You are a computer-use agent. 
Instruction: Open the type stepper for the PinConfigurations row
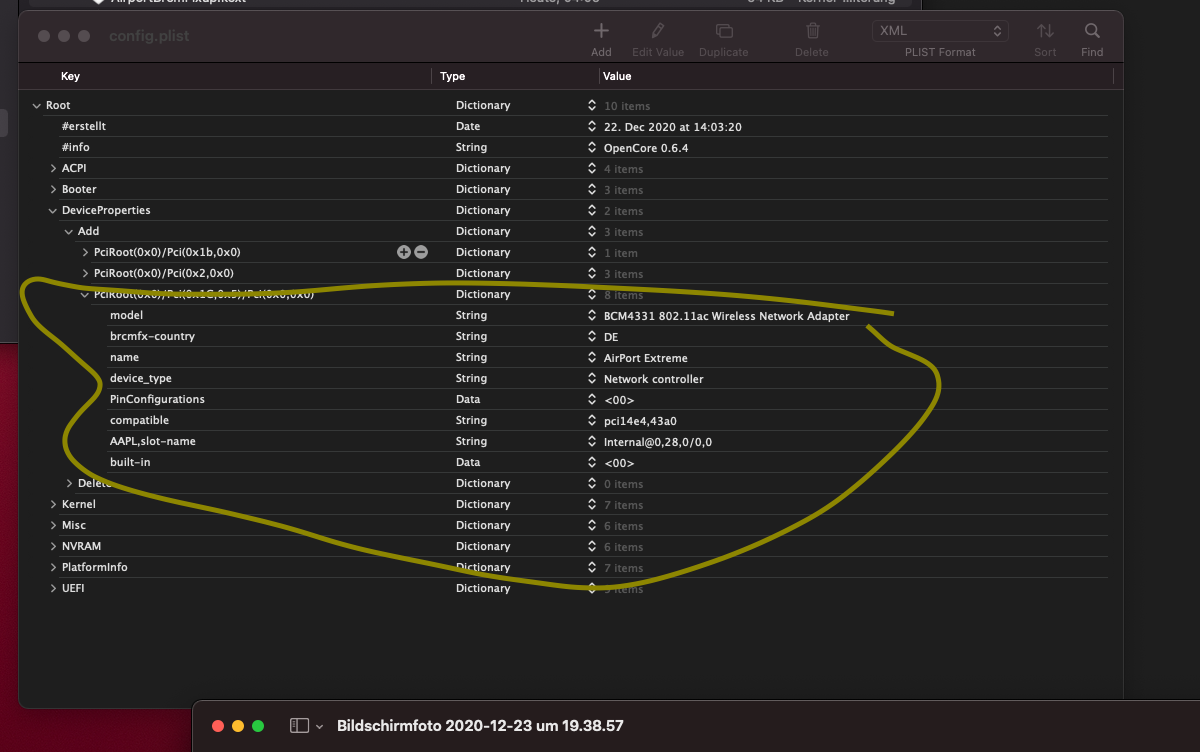pyautogui.click(x=592, y=399)
